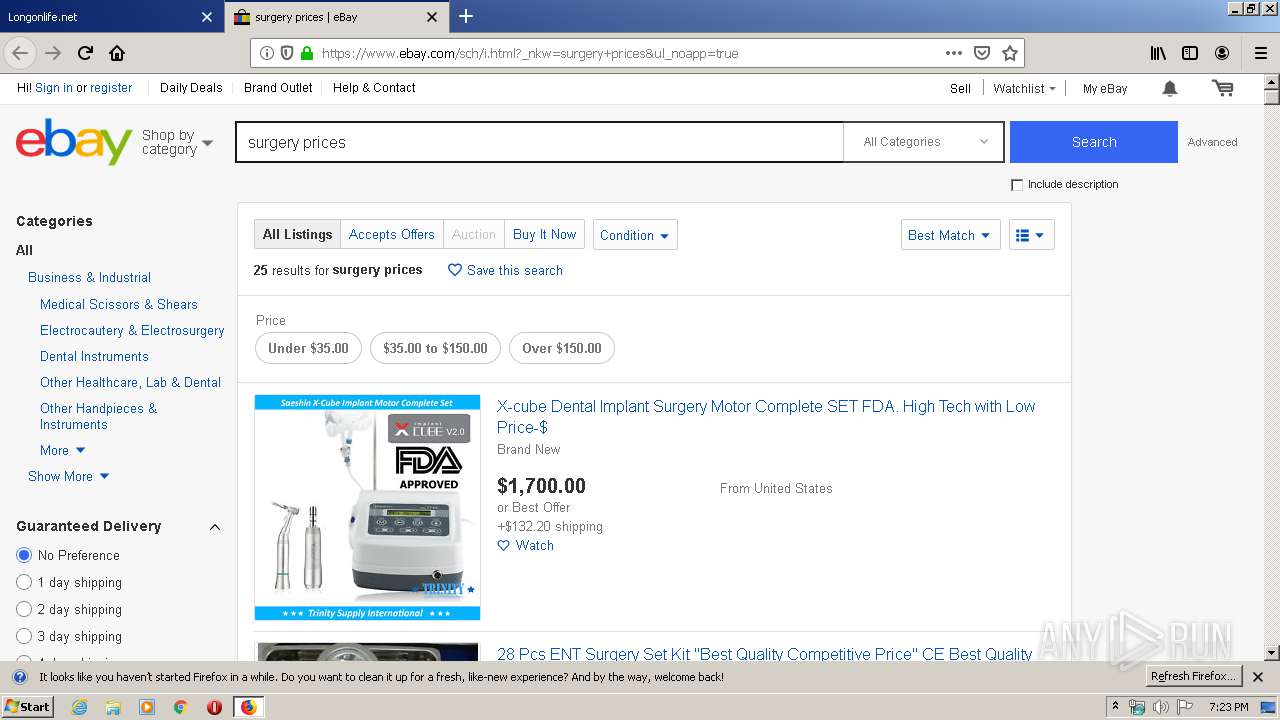This screenshot has height=720, width=1280.
Task: Select 1 day shipping option
Action: 24,582
